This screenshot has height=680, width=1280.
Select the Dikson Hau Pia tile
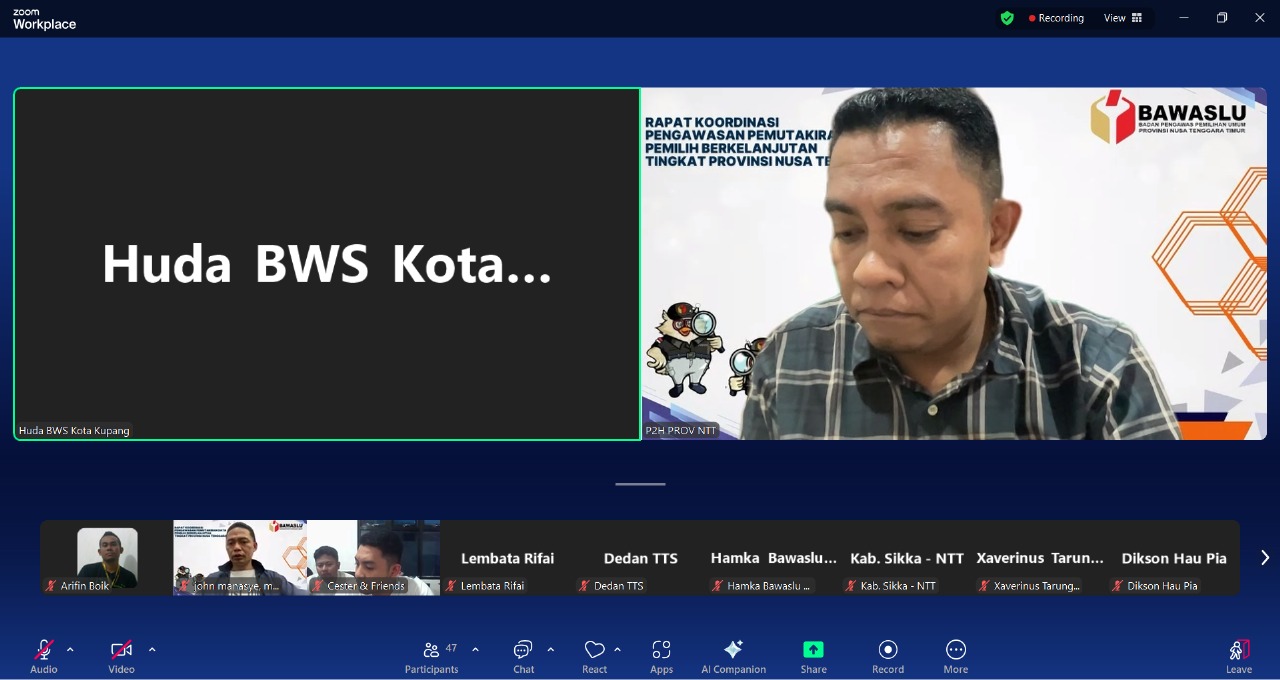pos(1173,558)
